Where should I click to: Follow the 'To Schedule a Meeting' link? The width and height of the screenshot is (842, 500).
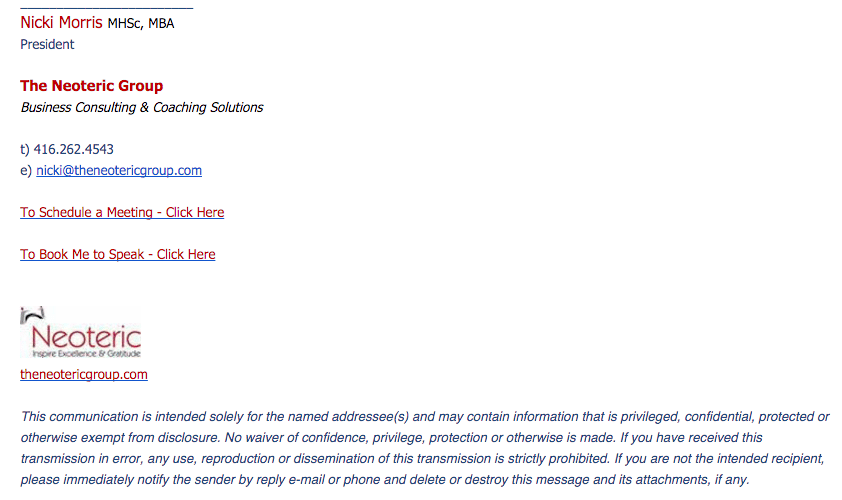[122, 212]
